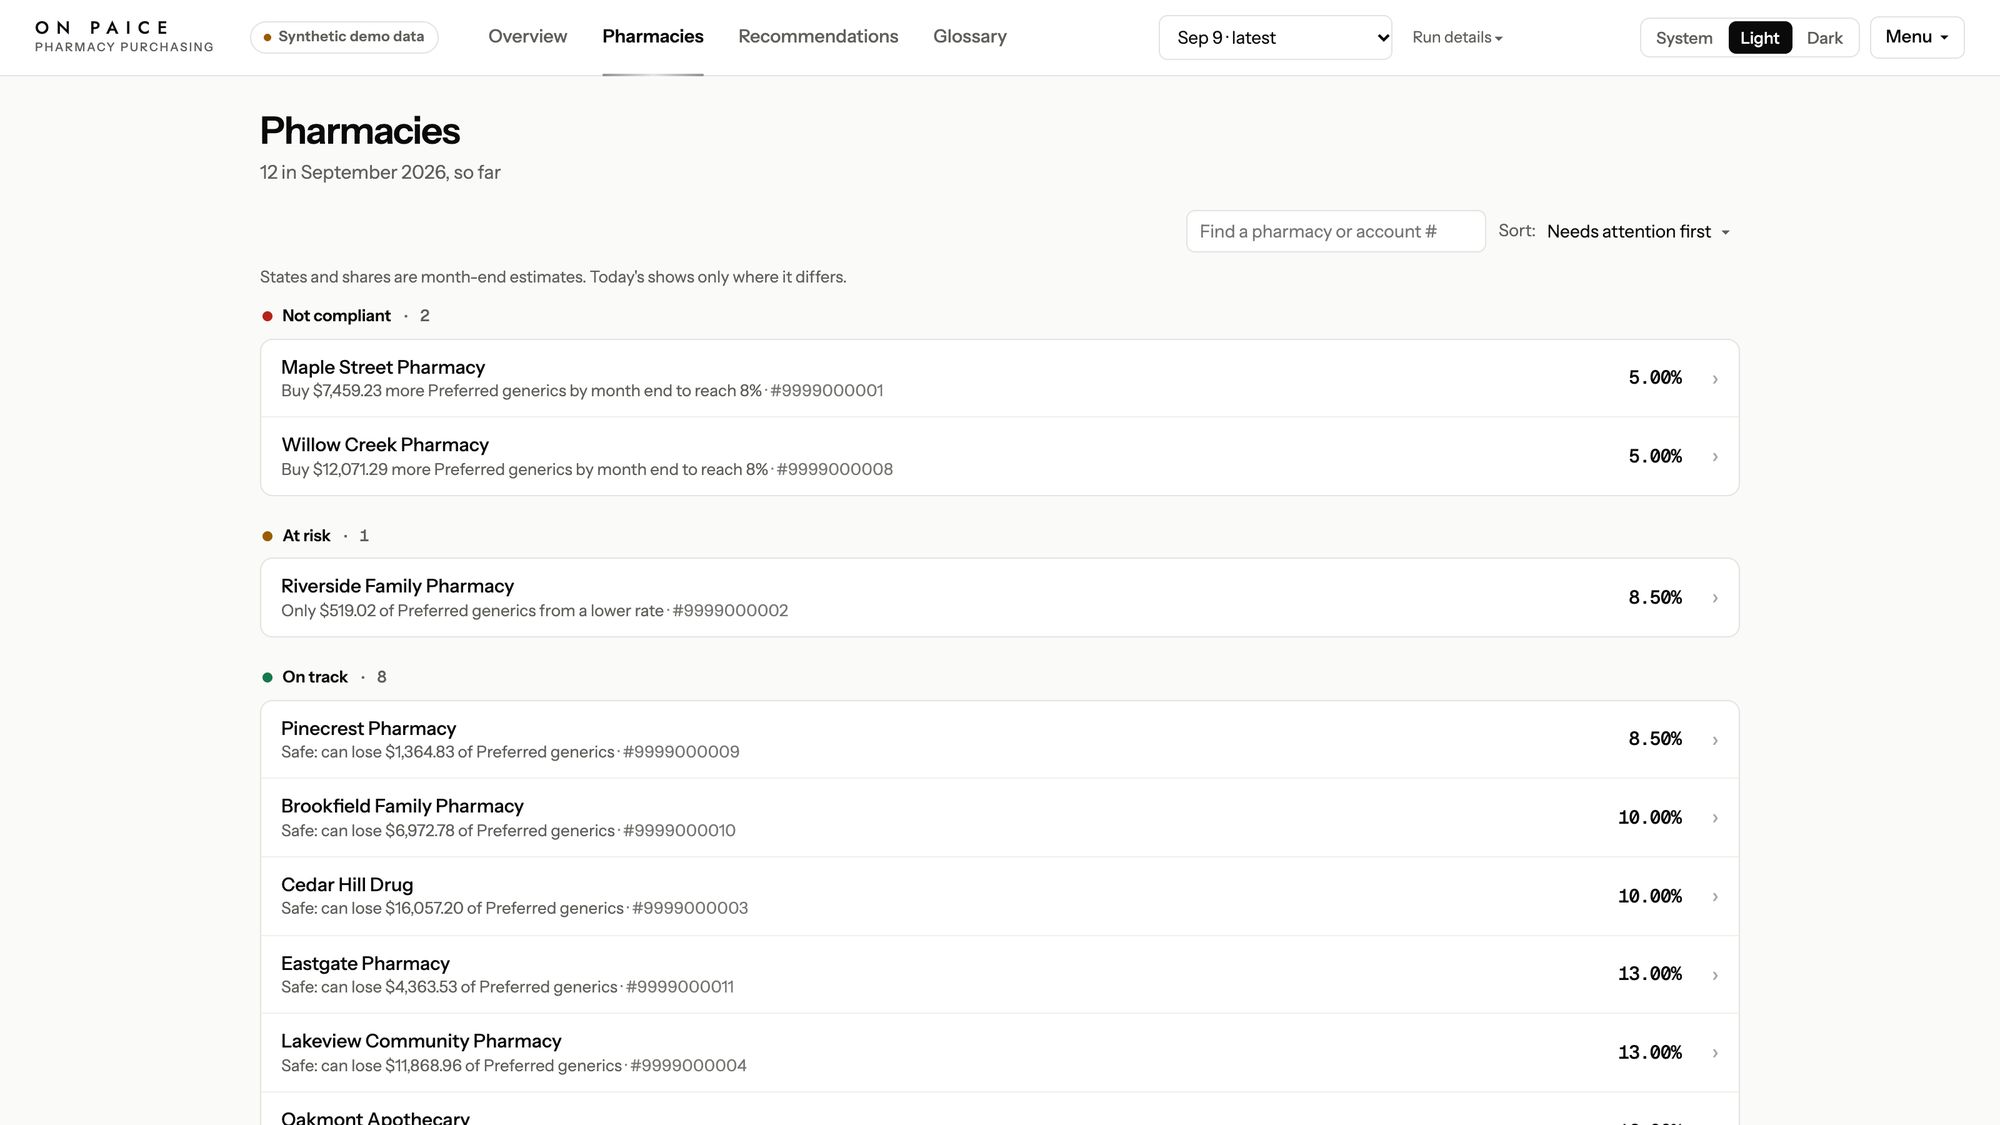Click Lakeview Community's 13.00% value

point(1650,1053)
